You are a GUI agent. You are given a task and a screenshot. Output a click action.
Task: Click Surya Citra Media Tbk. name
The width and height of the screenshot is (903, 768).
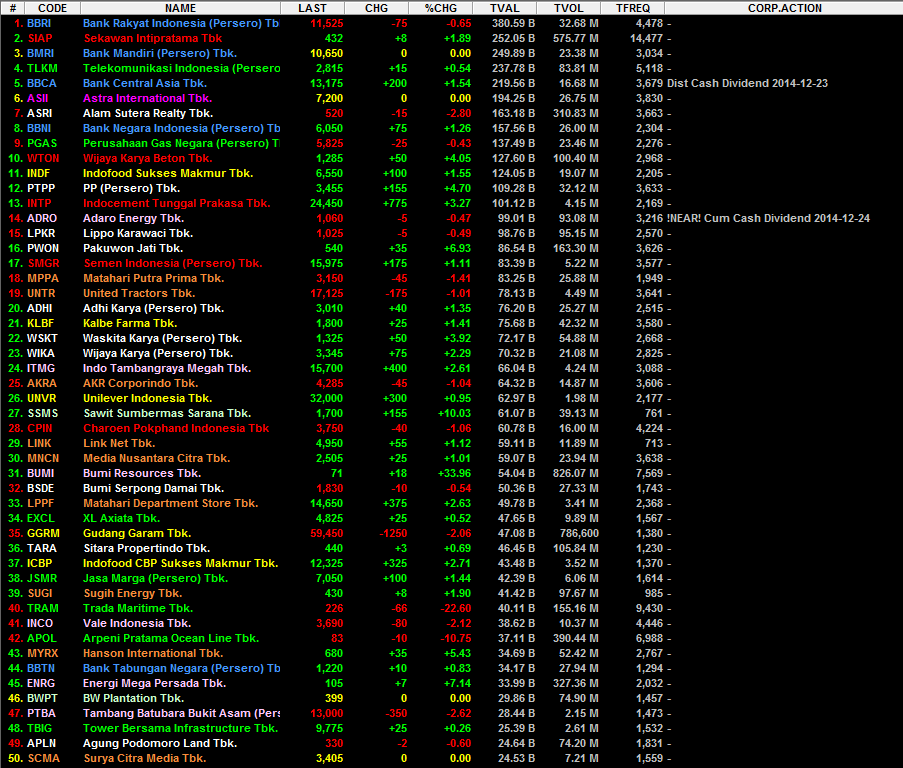(x=145, y=758)
